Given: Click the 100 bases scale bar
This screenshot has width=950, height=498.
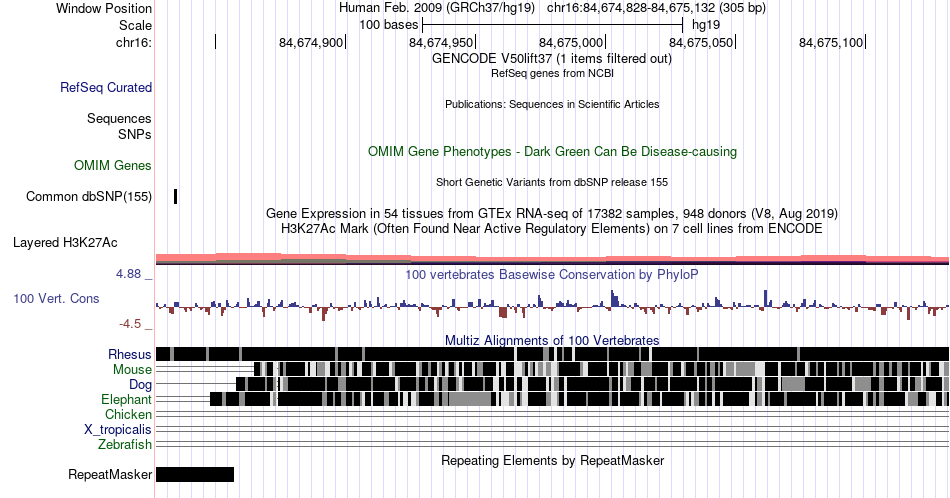Looking at the screenshot, I should click(x=553, y=25).
